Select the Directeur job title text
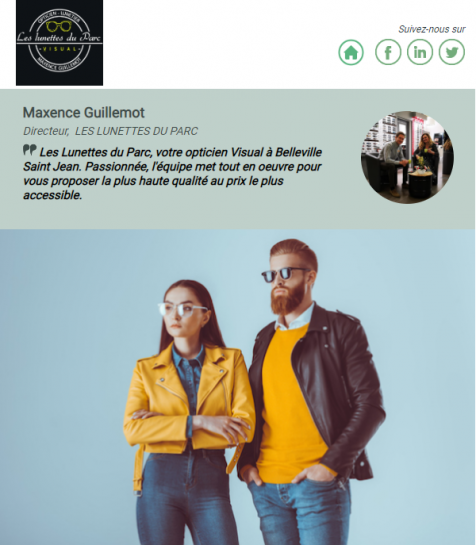Screen dimensions: 476x545 click(x=46, y=131)
